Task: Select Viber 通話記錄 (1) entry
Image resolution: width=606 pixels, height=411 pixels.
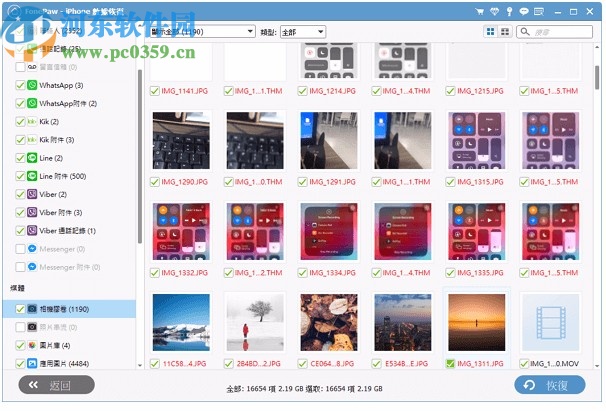Action: point(68,230)
